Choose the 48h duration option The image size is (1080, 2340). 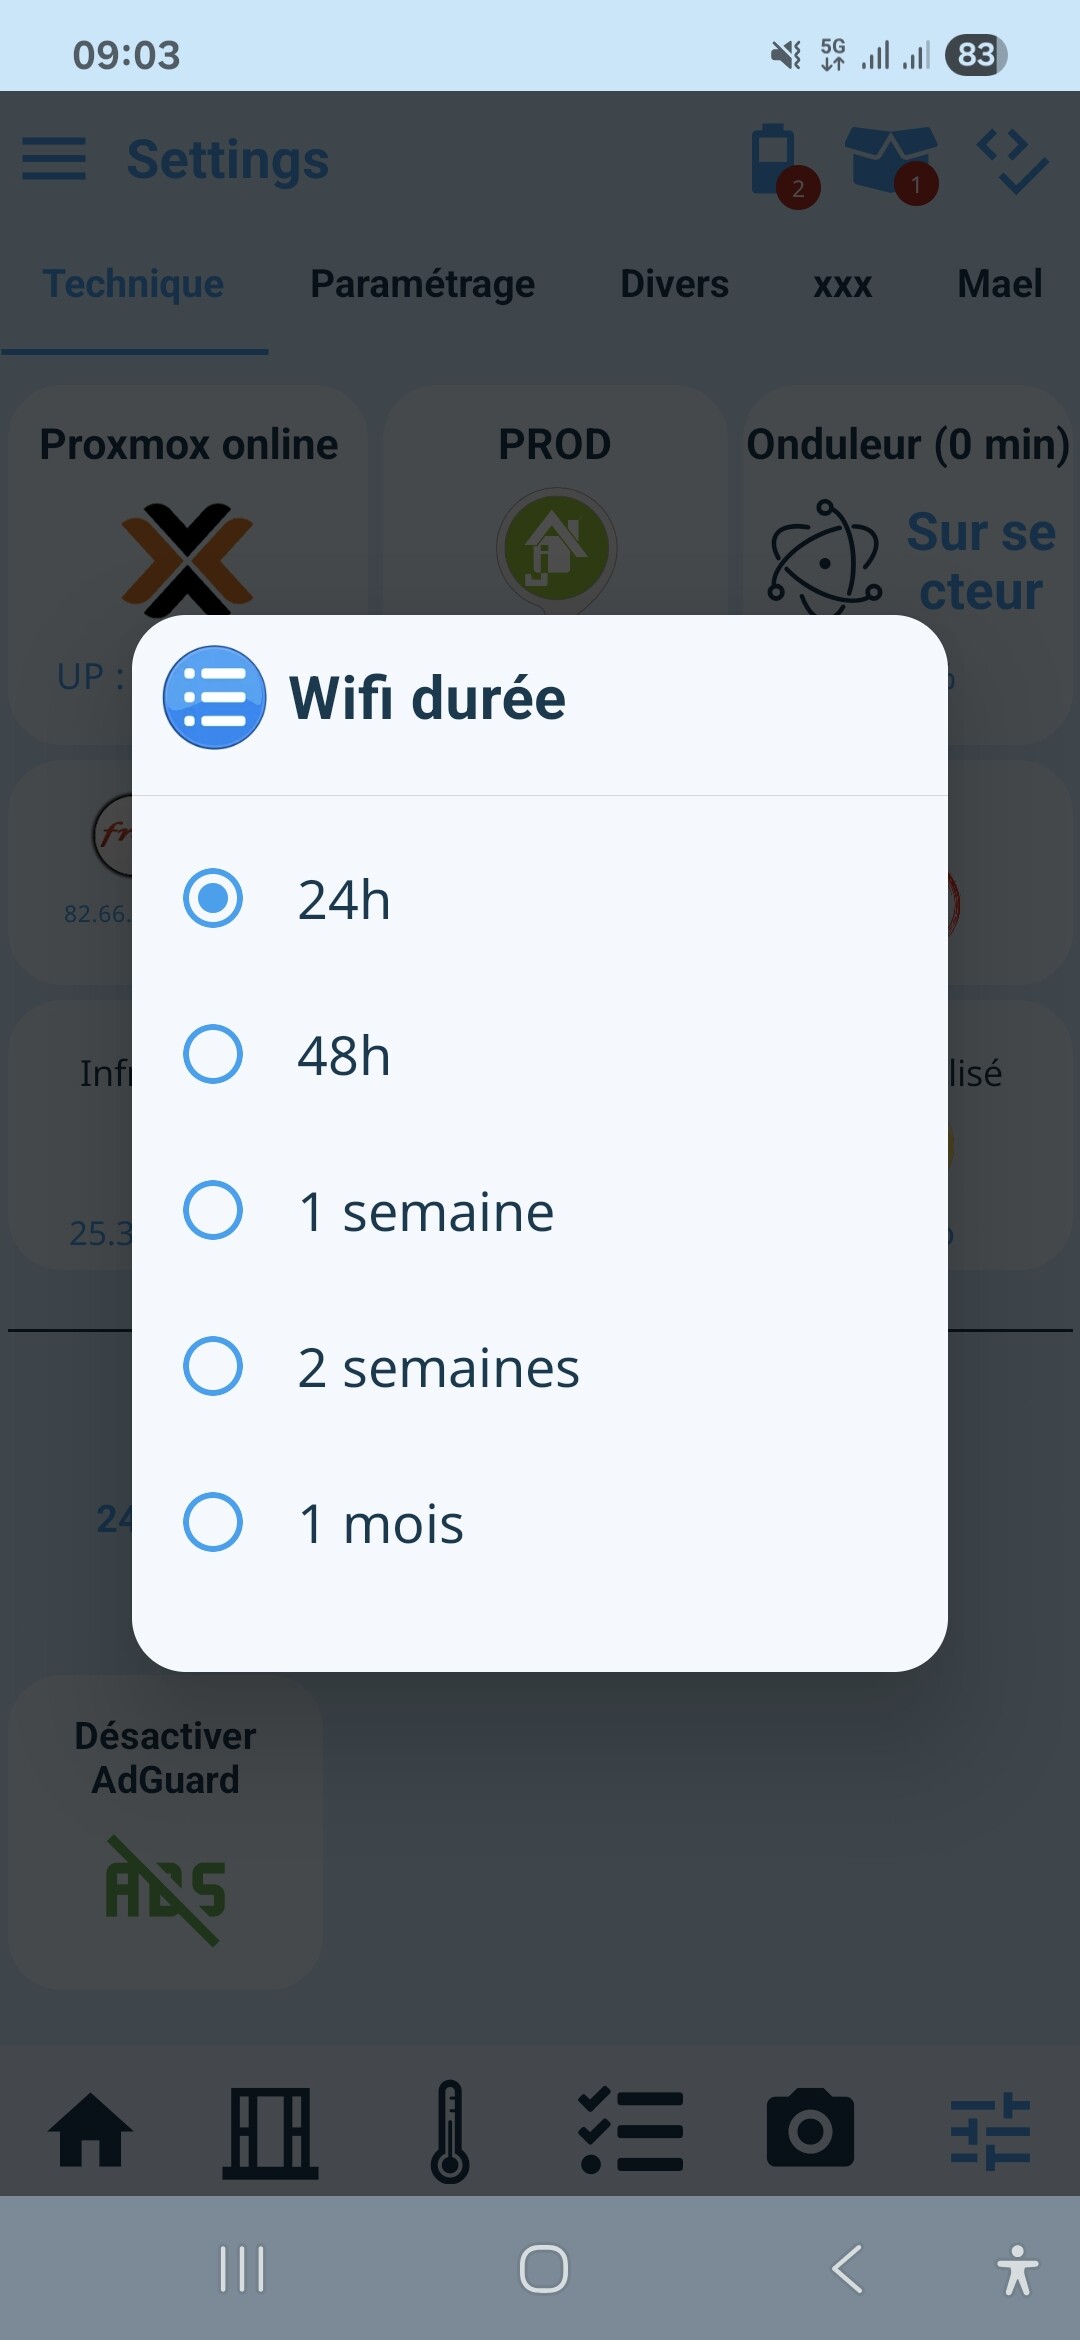pyautogui.click(x=540, y=1054)
